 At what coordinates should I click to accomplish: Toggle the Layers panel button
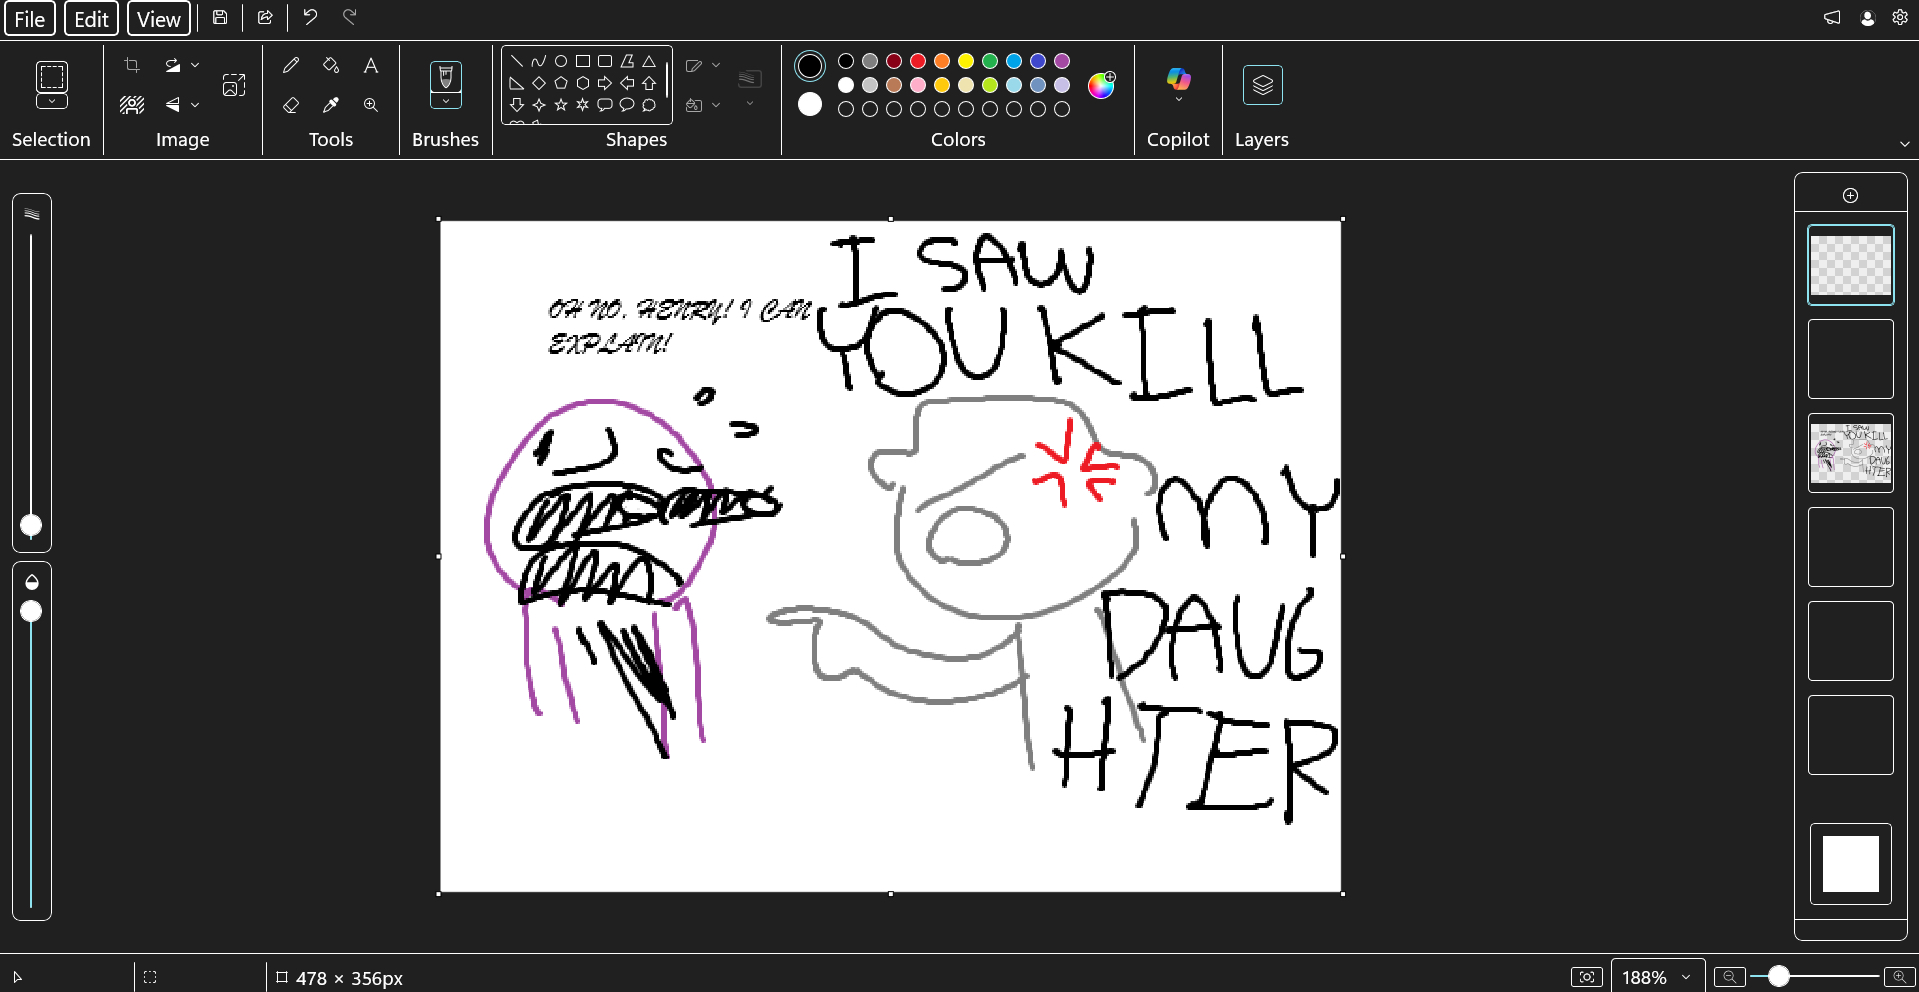point(1262,85)
